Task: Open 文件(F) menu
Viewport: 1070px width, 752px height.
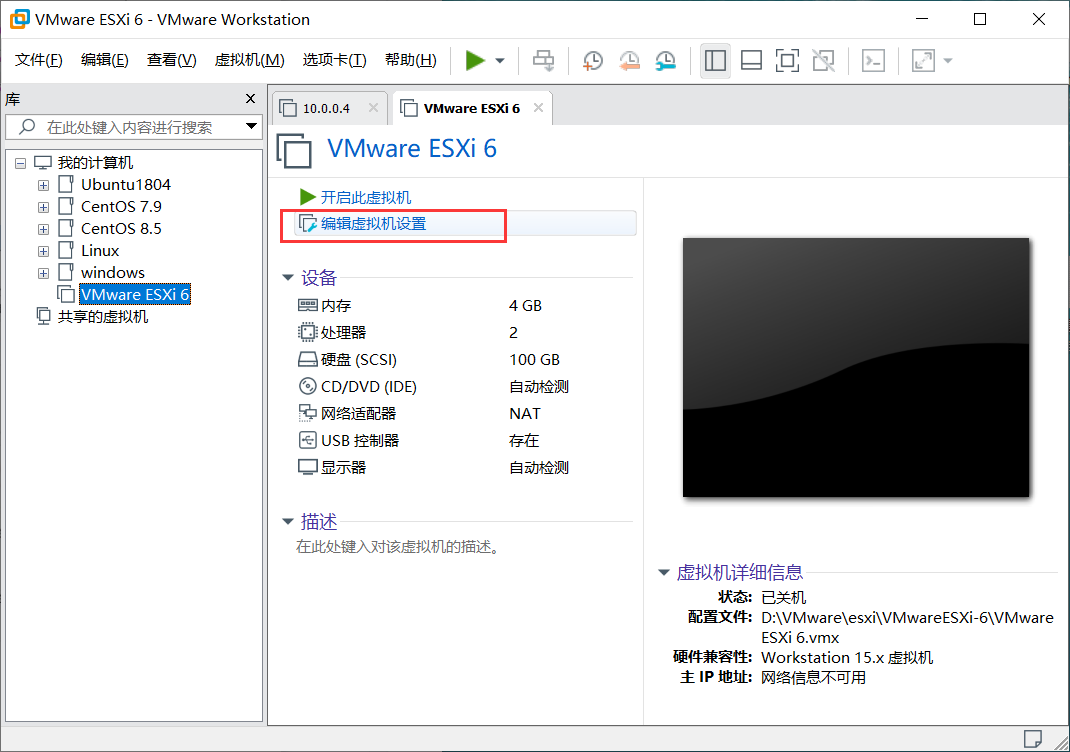Action: [39, 60]
